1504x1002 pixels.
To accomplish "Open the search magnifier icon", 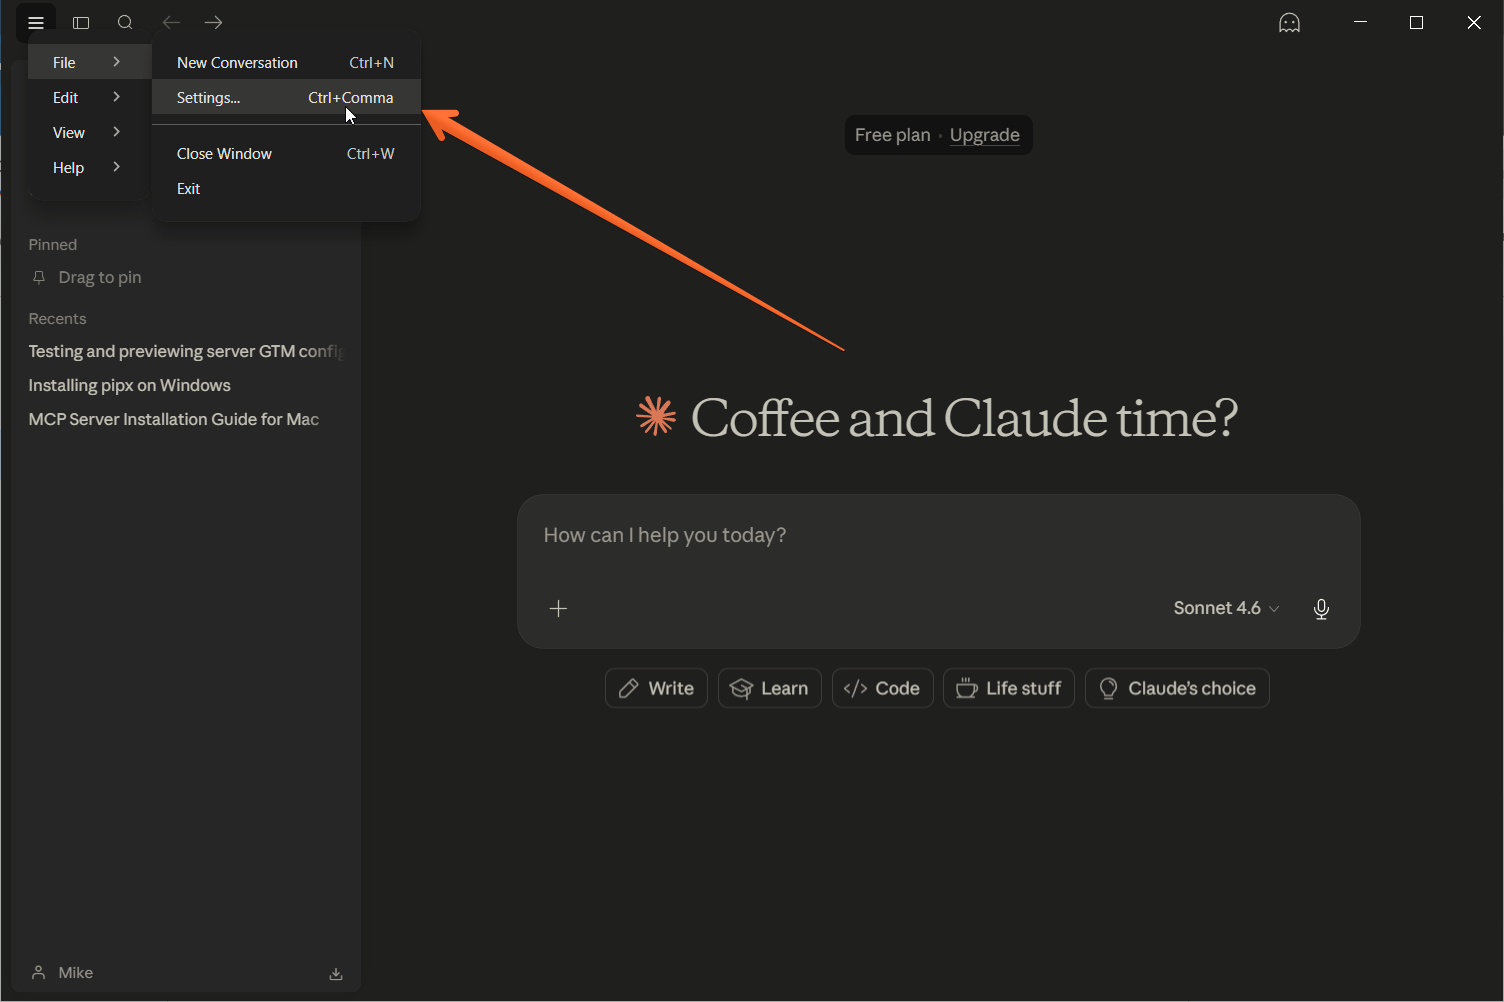I will point(125,23).
